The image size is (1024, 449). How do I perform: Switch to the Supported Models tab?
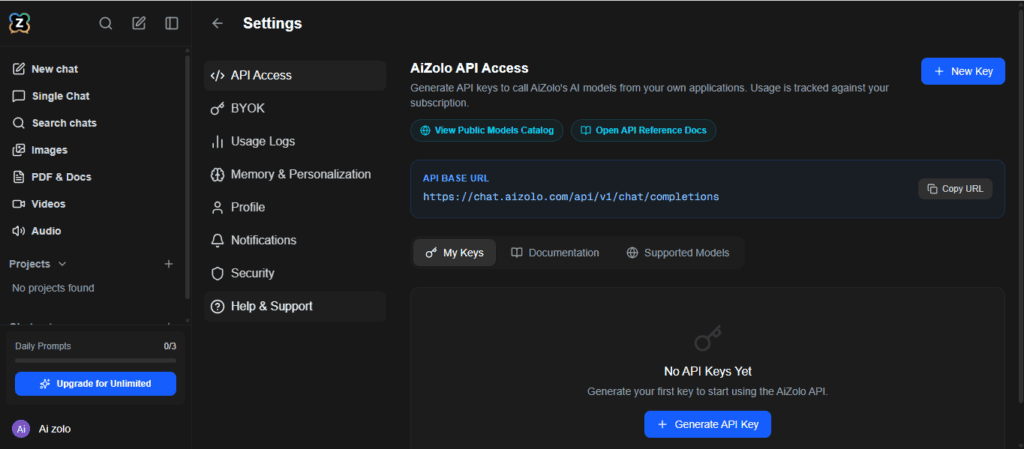[678, 253]
